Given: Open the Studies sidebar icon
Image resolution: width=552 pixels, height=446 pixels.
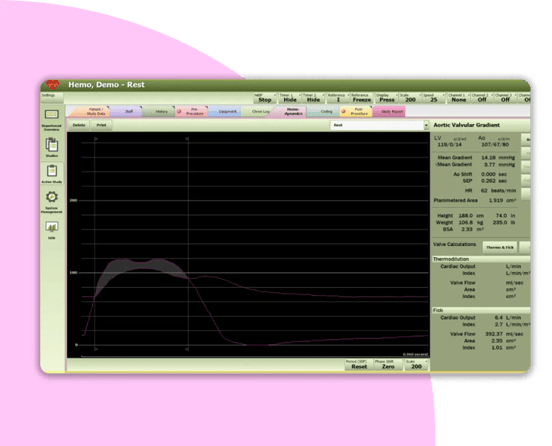Looking at the screenshot, I should point(52,145).
